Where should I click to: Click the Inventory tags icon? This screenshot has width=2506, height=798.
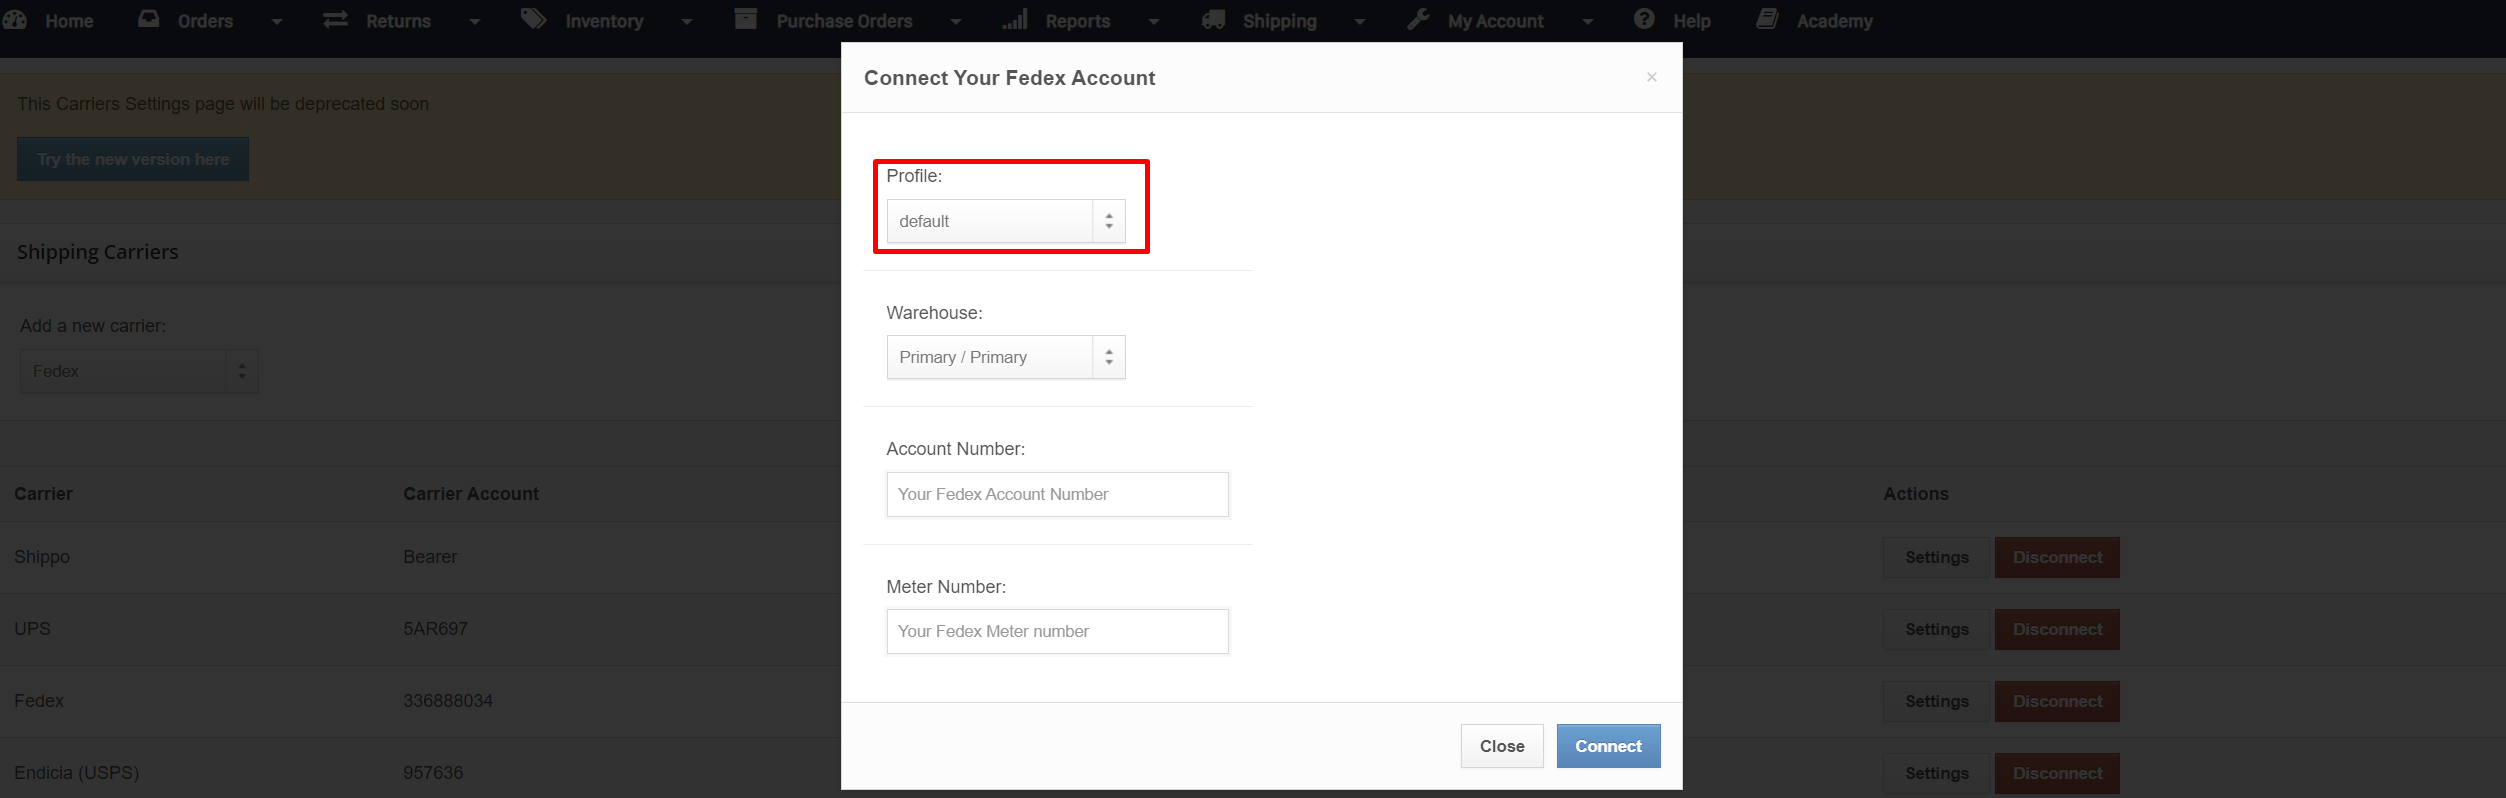point(534,19)
